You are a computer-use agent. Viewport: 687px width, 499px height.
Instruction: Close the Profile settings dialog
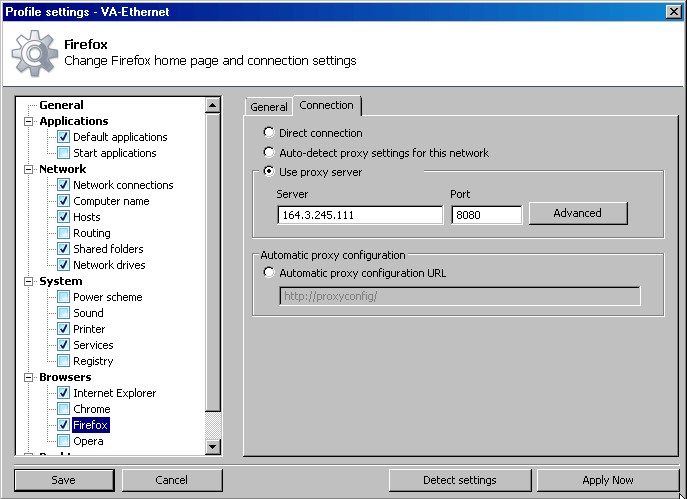pyautogui.click(x=673, y=12)
